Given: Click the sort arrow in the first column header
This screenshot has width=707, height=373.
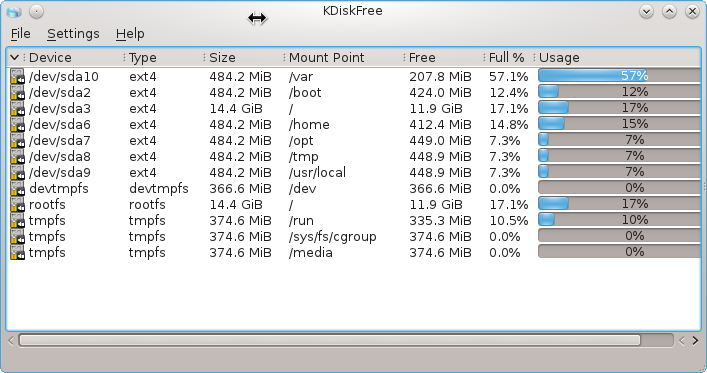Looking at the screenshot, I should pos(14,57).
